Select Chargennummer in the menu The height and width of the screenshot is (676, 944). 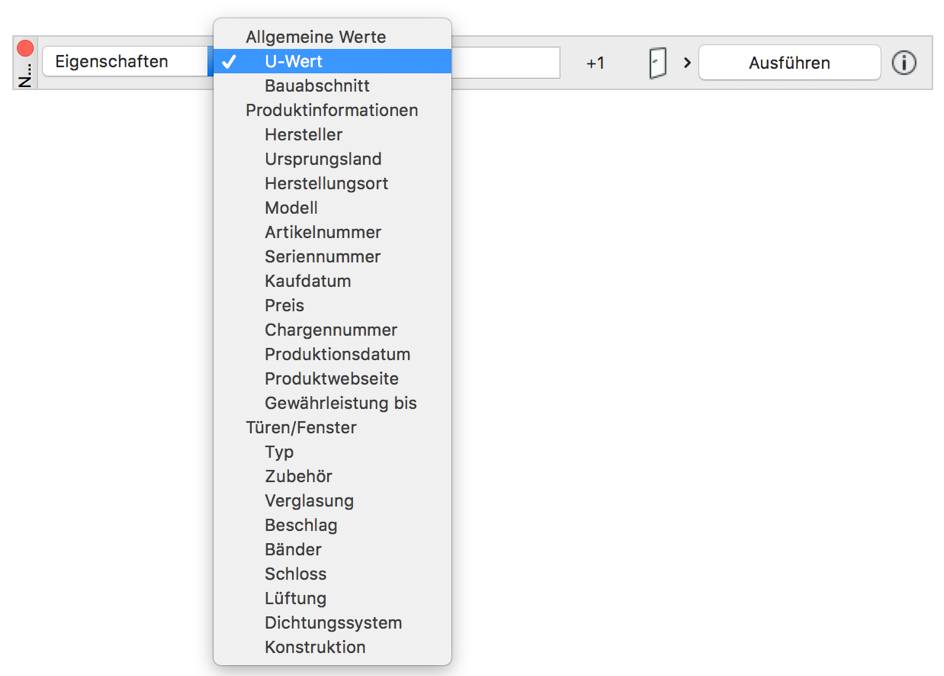[x=332, y=330]
